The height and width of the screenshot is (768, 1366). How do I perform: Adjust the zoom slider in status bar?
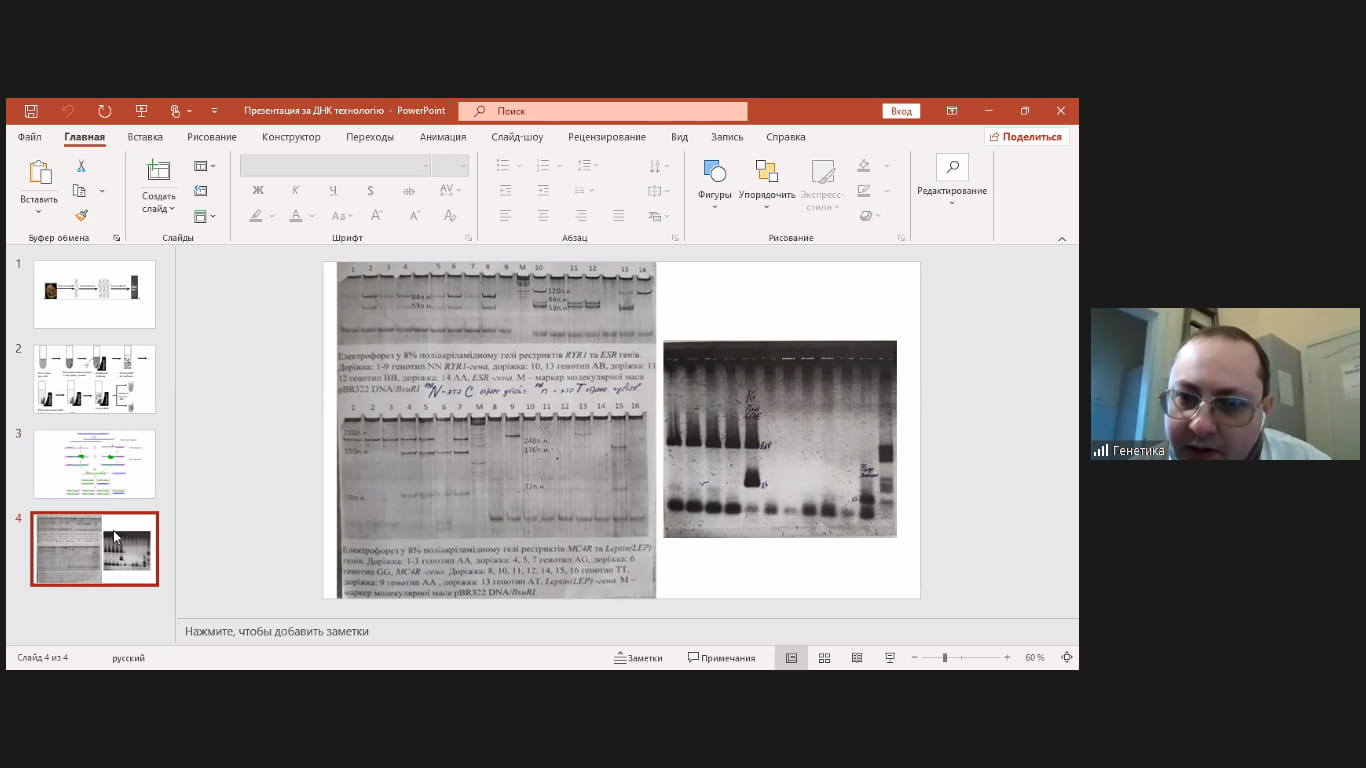pos(945,658)
